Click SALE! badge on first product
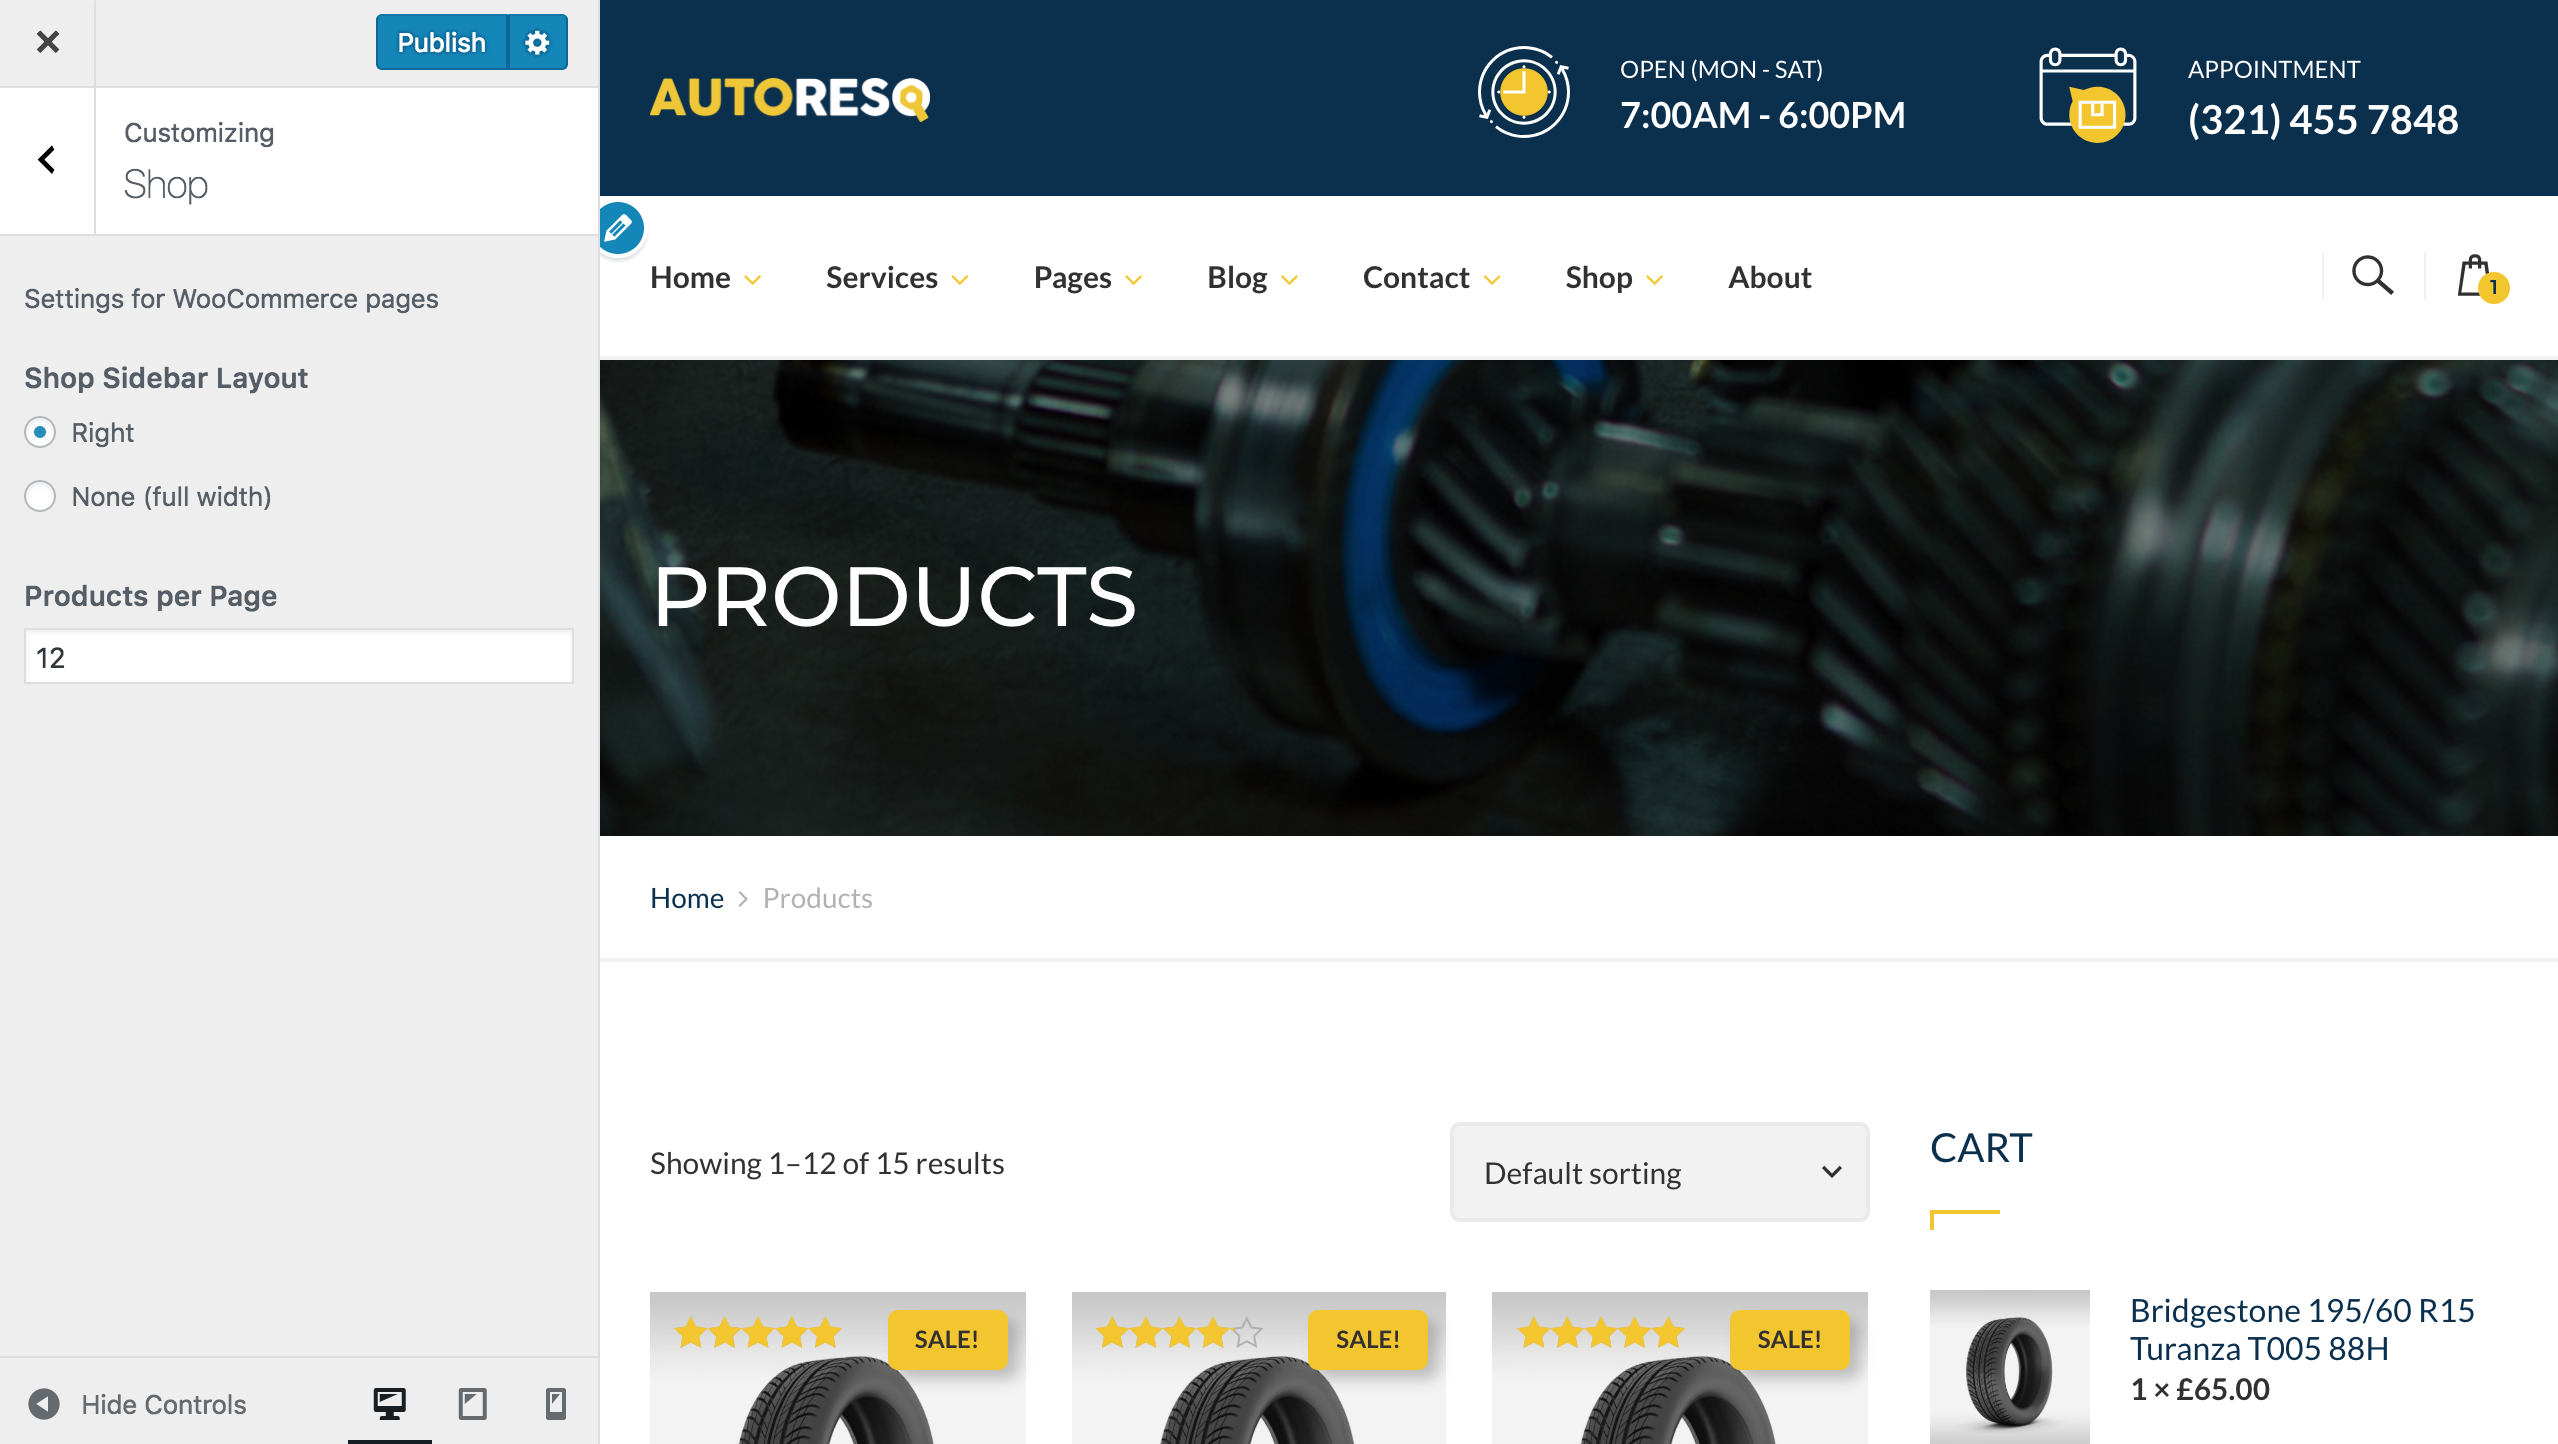Screen dimensions: 2558x1444 (947, 1339)
